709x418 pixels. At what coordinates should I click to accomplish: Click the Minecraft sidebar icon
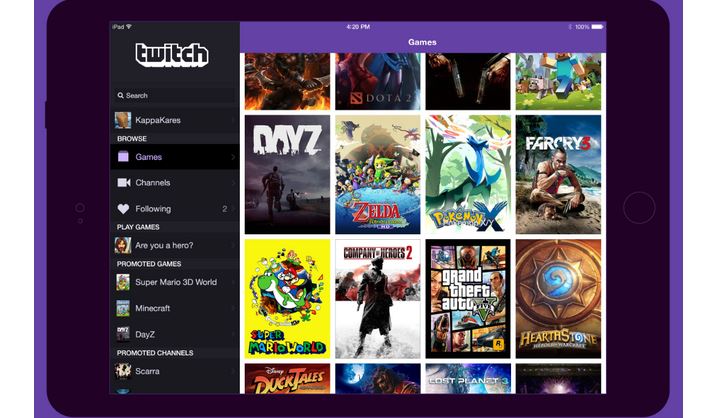123,309
